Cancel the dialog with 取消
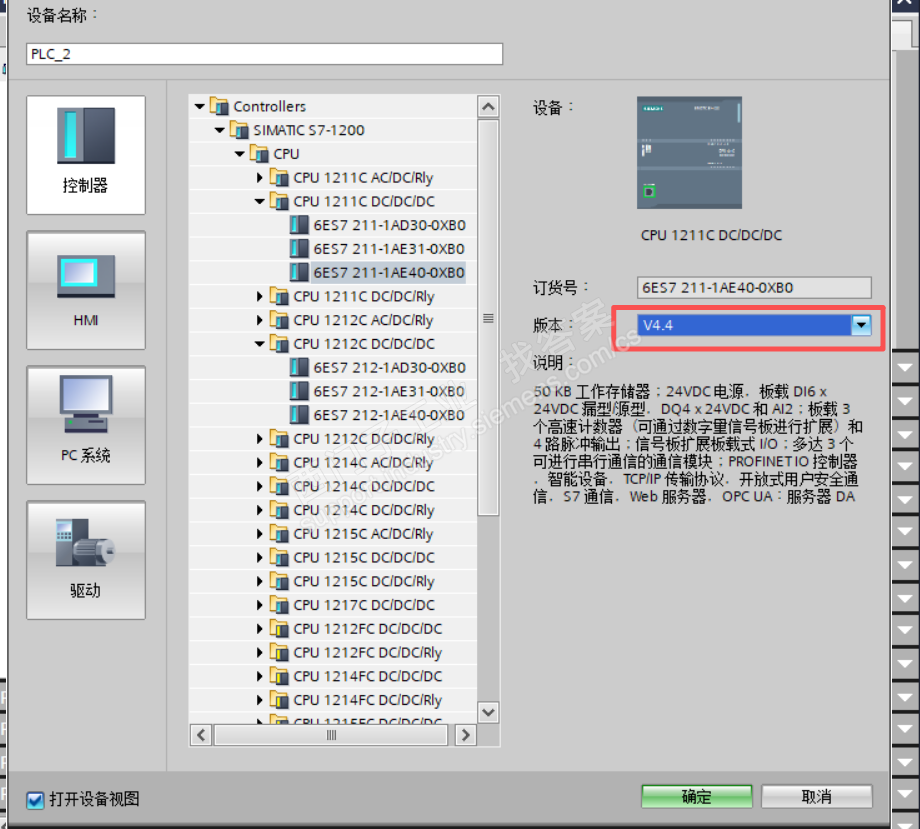The height and width of the screenshot is (829, 920). coord(816,797)
